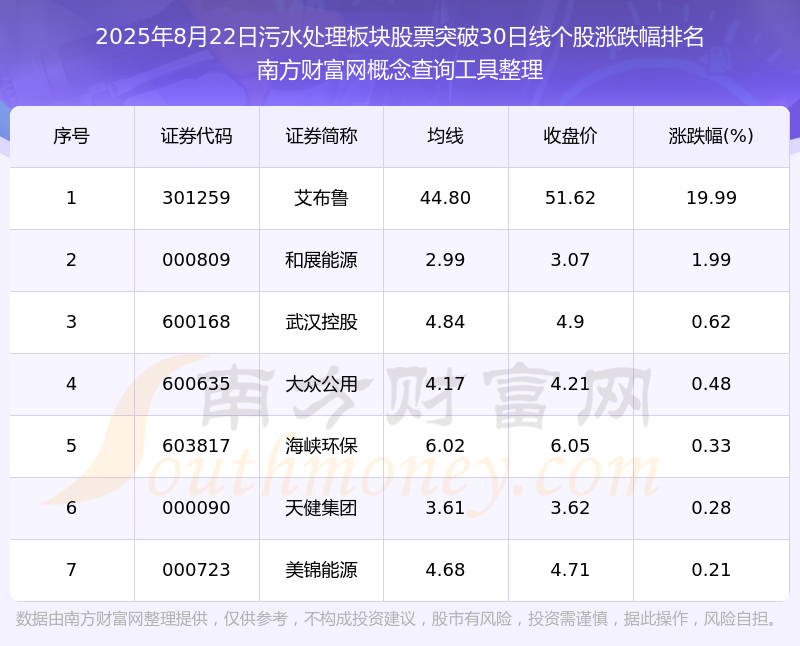Screen dimensions: 800x646
Task: Select stock name 天健集团
Action: click(321, 508)
